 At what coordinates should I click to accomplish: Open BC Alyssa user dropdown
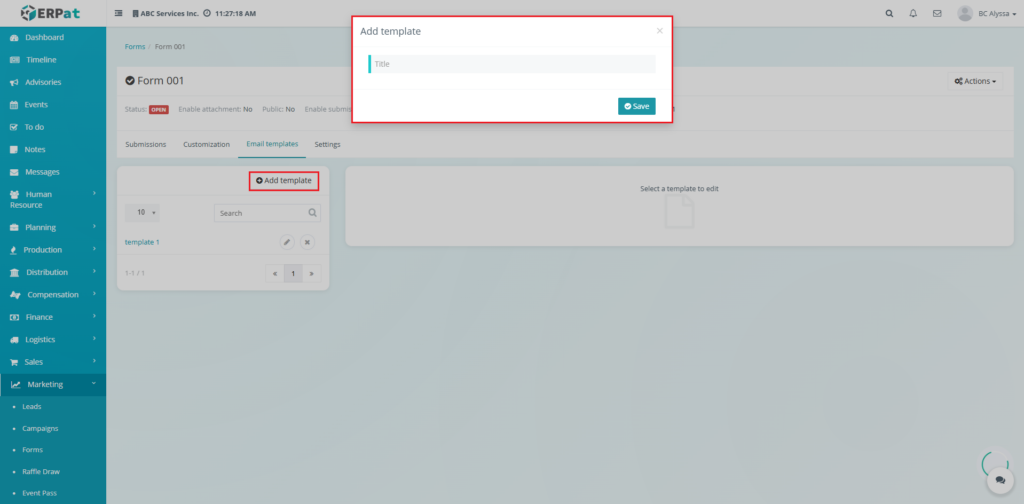997,13
